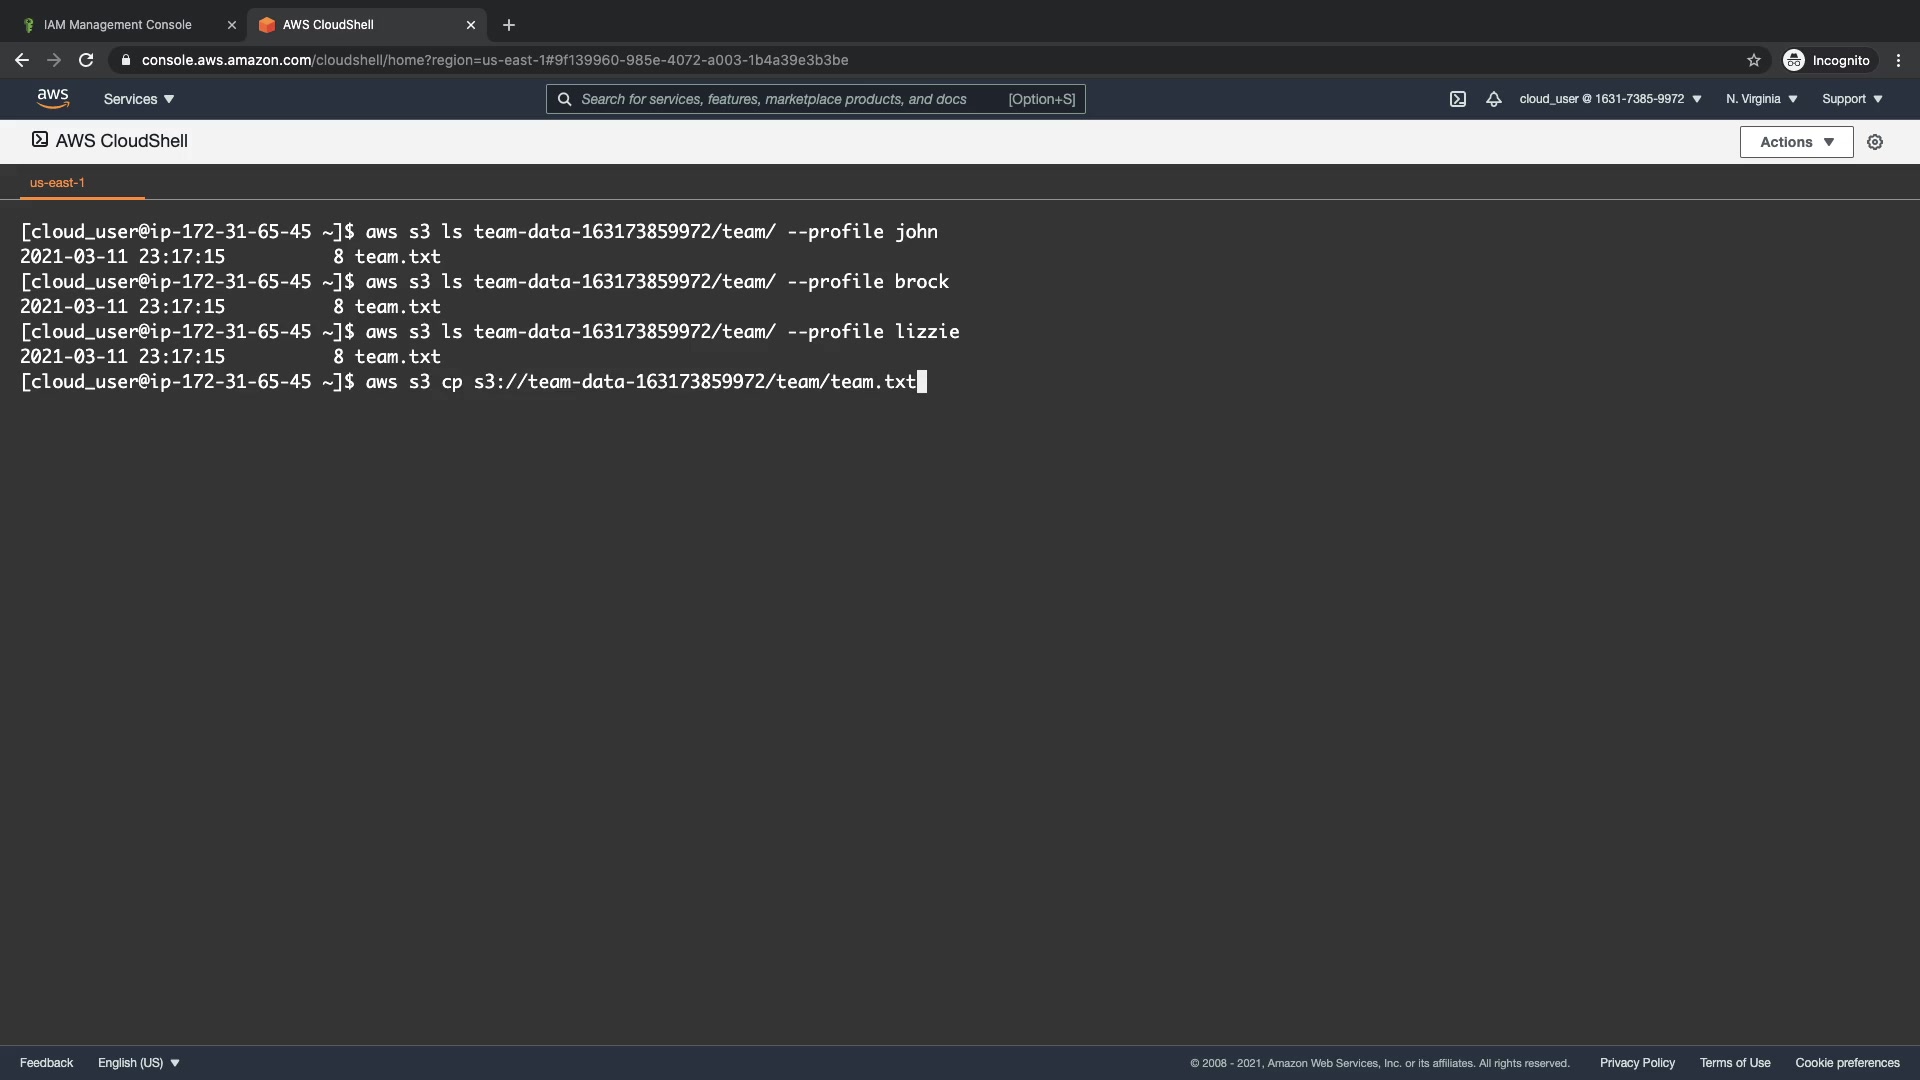Open a new browser tab

click(x=509, y=25)
